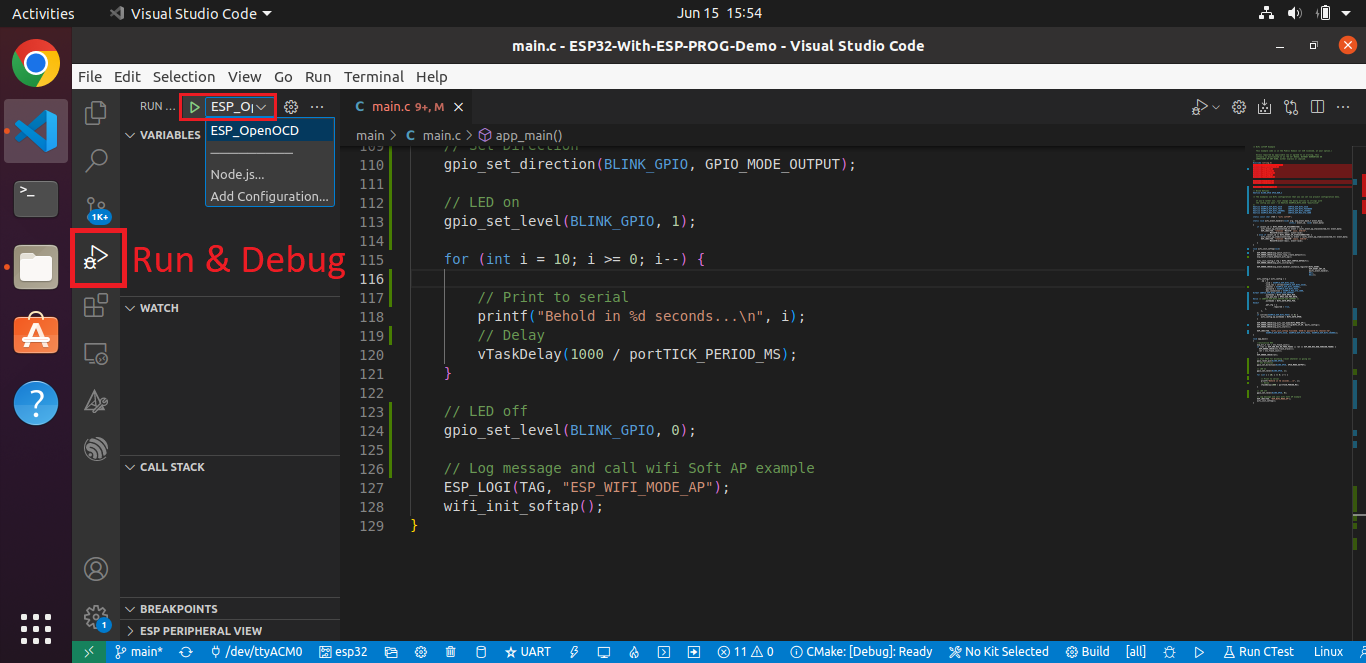Click the [all] build target in the status bar

(x=1136, y=652)
